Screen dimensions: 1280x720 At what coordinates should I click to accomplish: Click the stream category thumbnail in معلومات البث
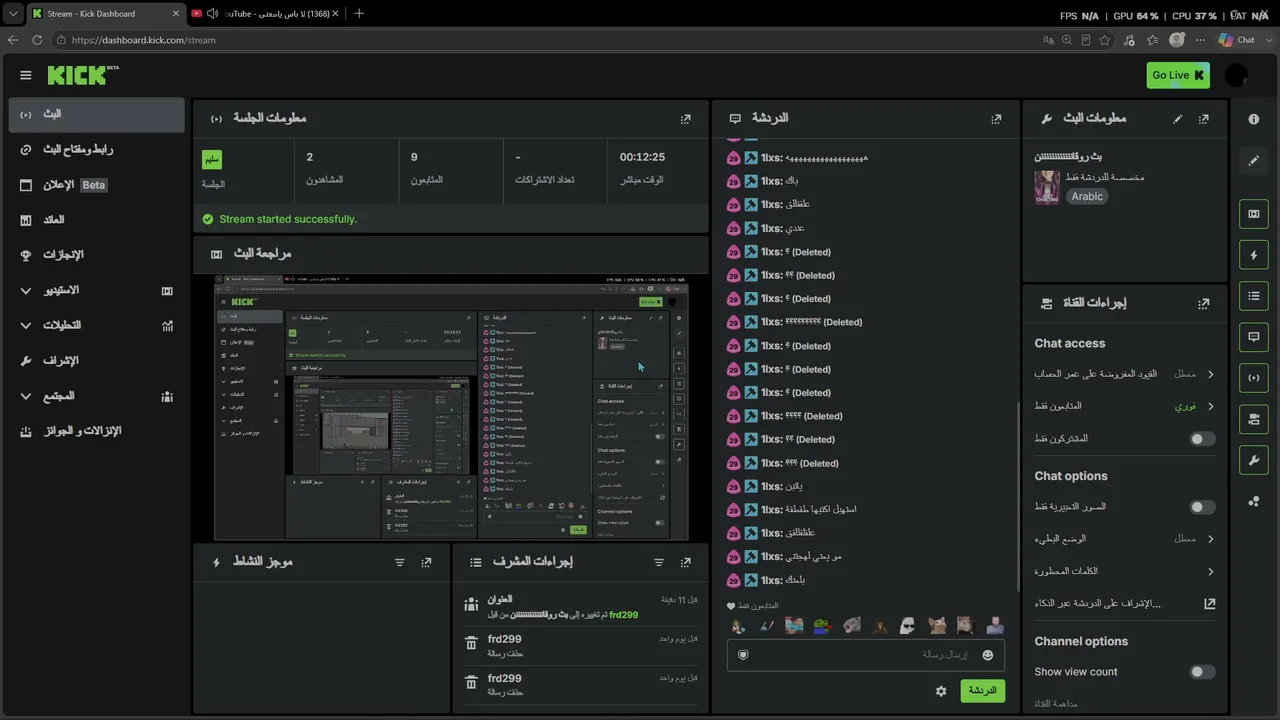coord(1047,187)
